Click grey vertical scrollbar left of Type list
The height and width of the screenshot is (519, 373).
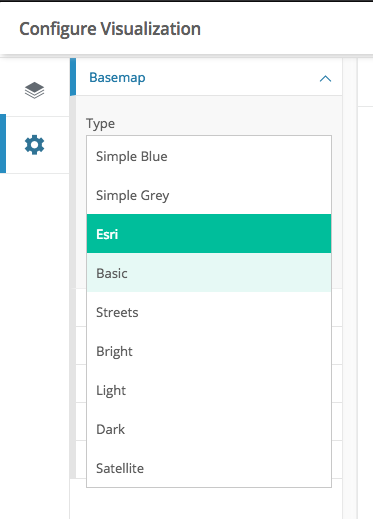click(x=73, y=287)
